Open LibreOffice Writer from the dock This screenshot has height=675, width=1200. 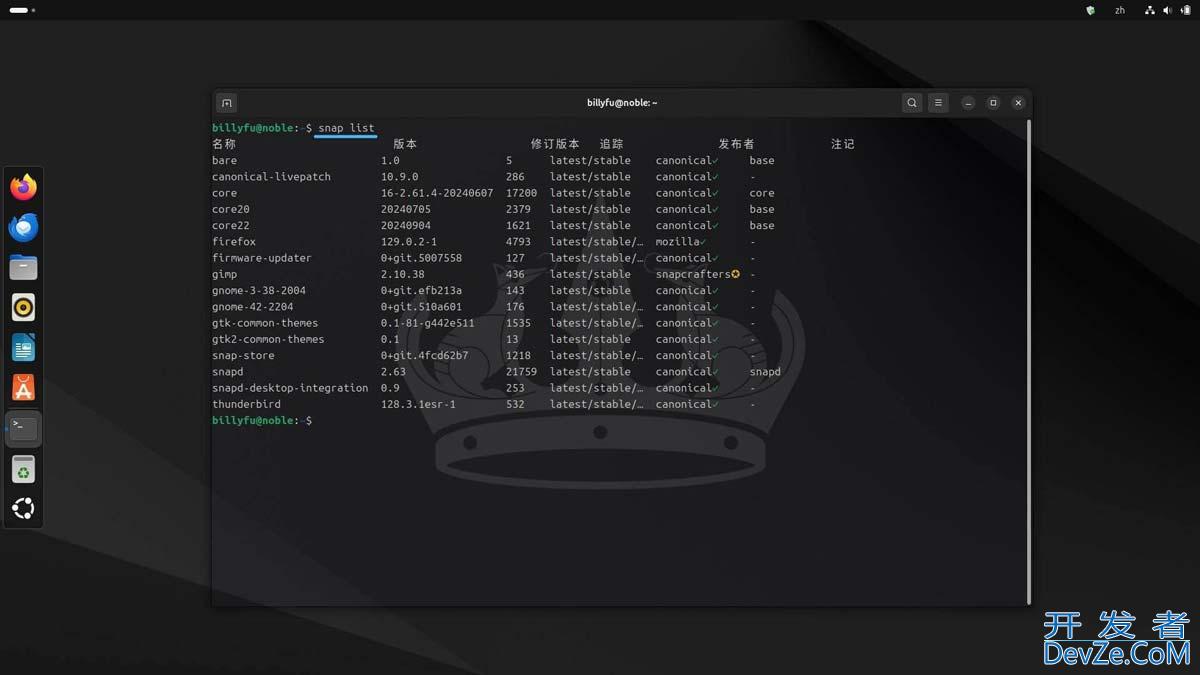coord(24,347)
